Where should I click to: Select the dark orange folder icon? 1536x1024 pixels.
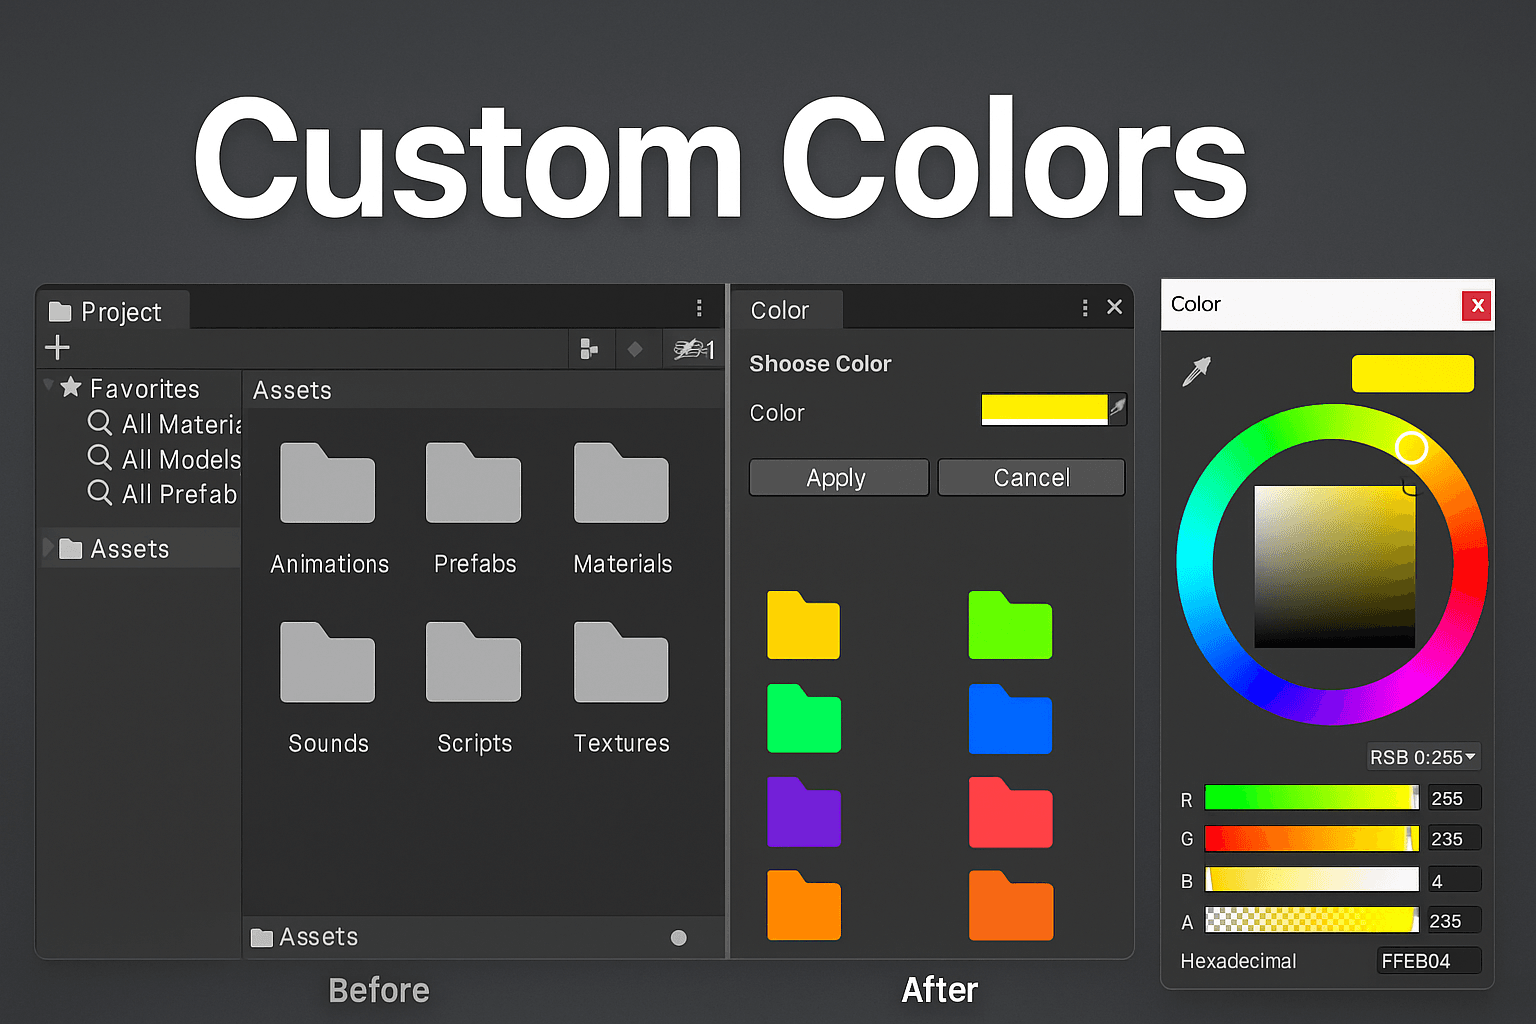[1011, 905]
